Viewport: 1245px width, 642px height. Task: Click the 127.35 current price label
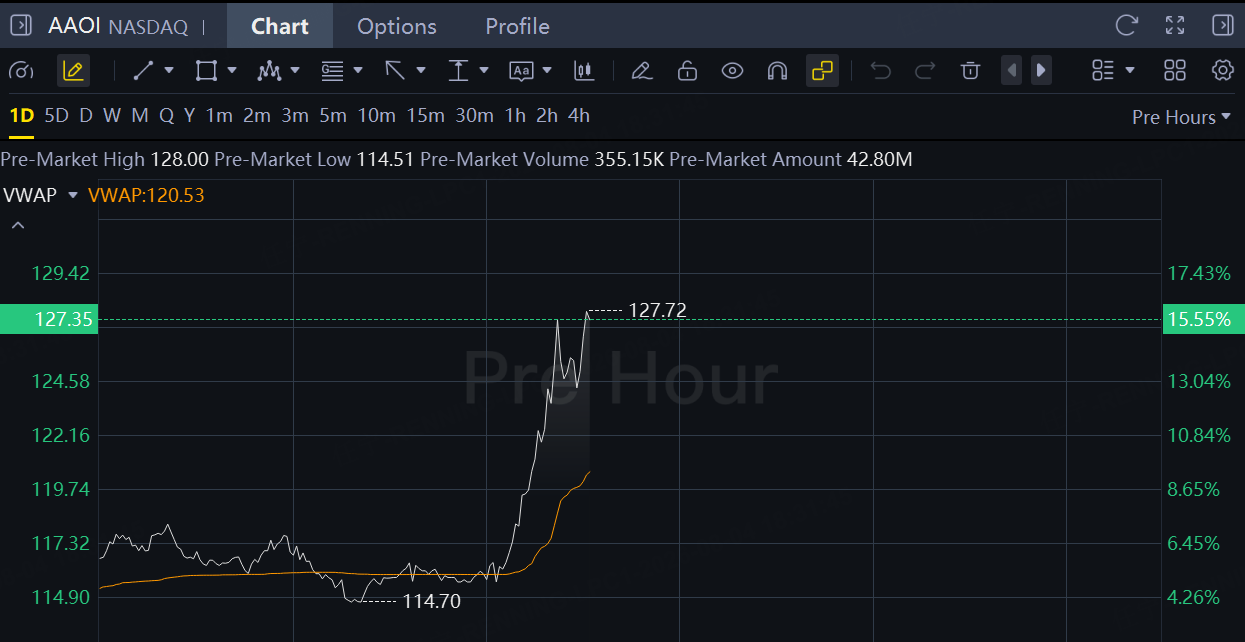click(x=49, y=319)
